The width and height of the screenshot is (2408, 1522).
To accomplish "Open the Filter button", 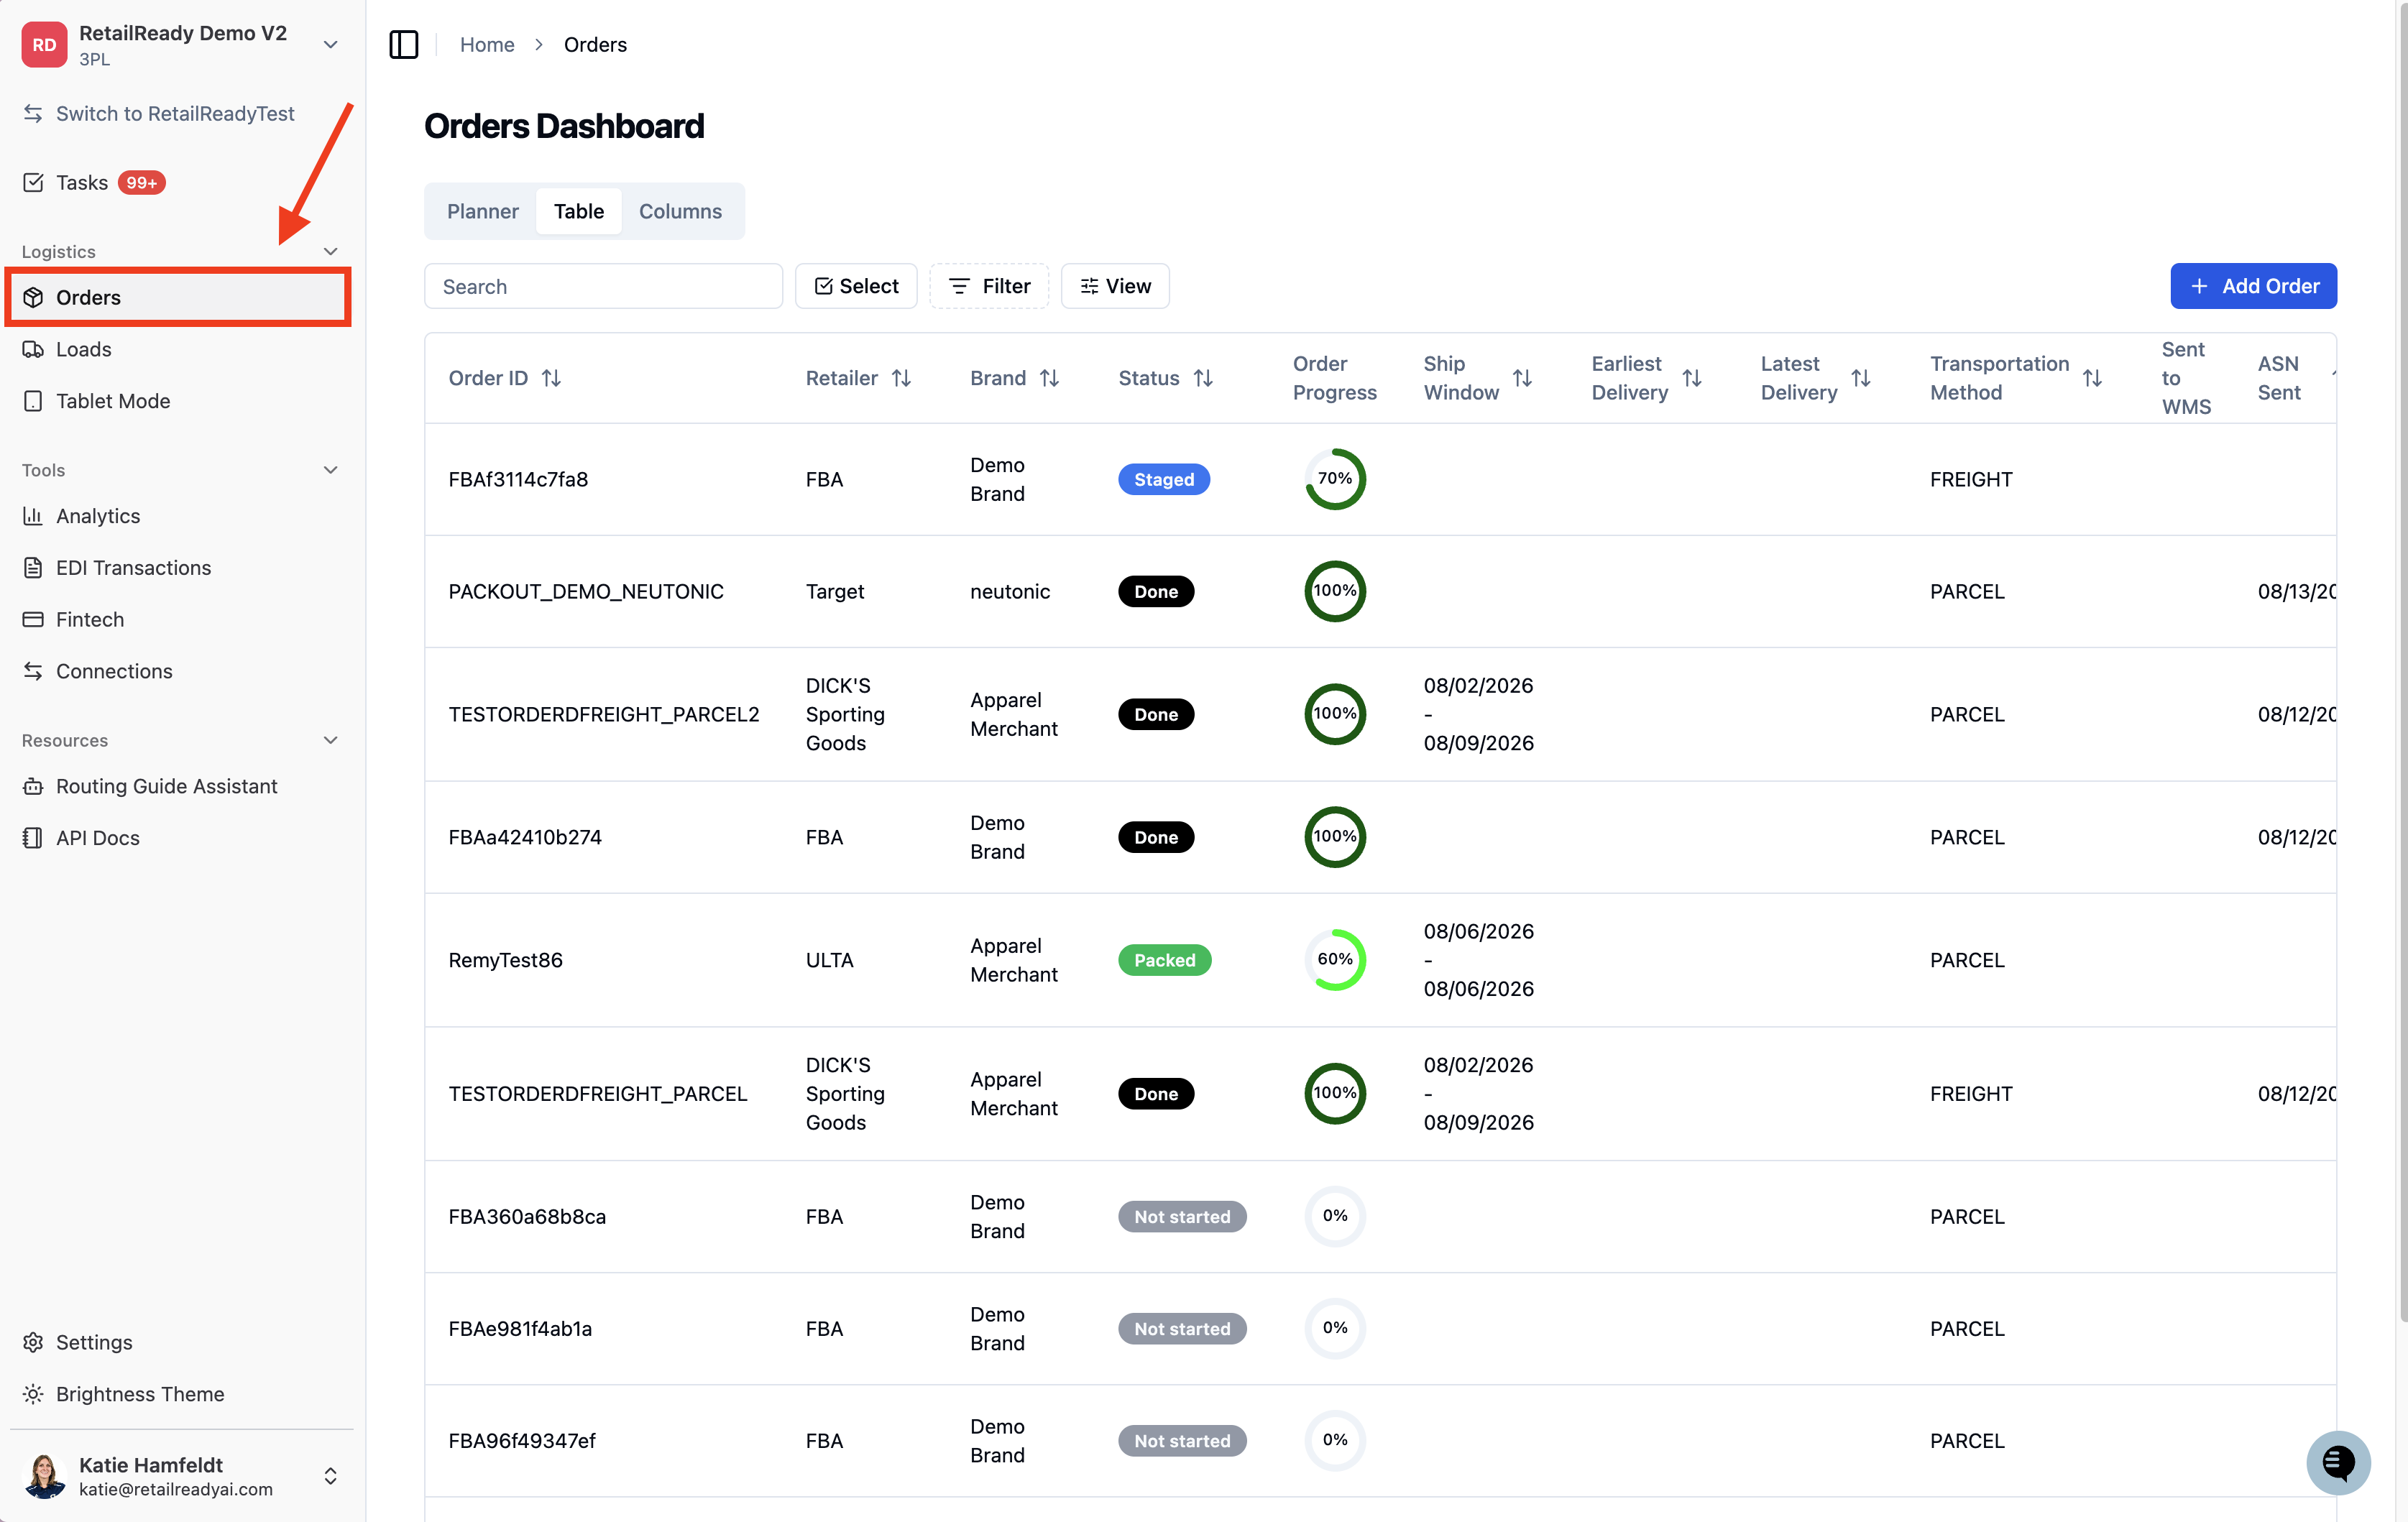I will pyautogui.click(x=989, y=286).
